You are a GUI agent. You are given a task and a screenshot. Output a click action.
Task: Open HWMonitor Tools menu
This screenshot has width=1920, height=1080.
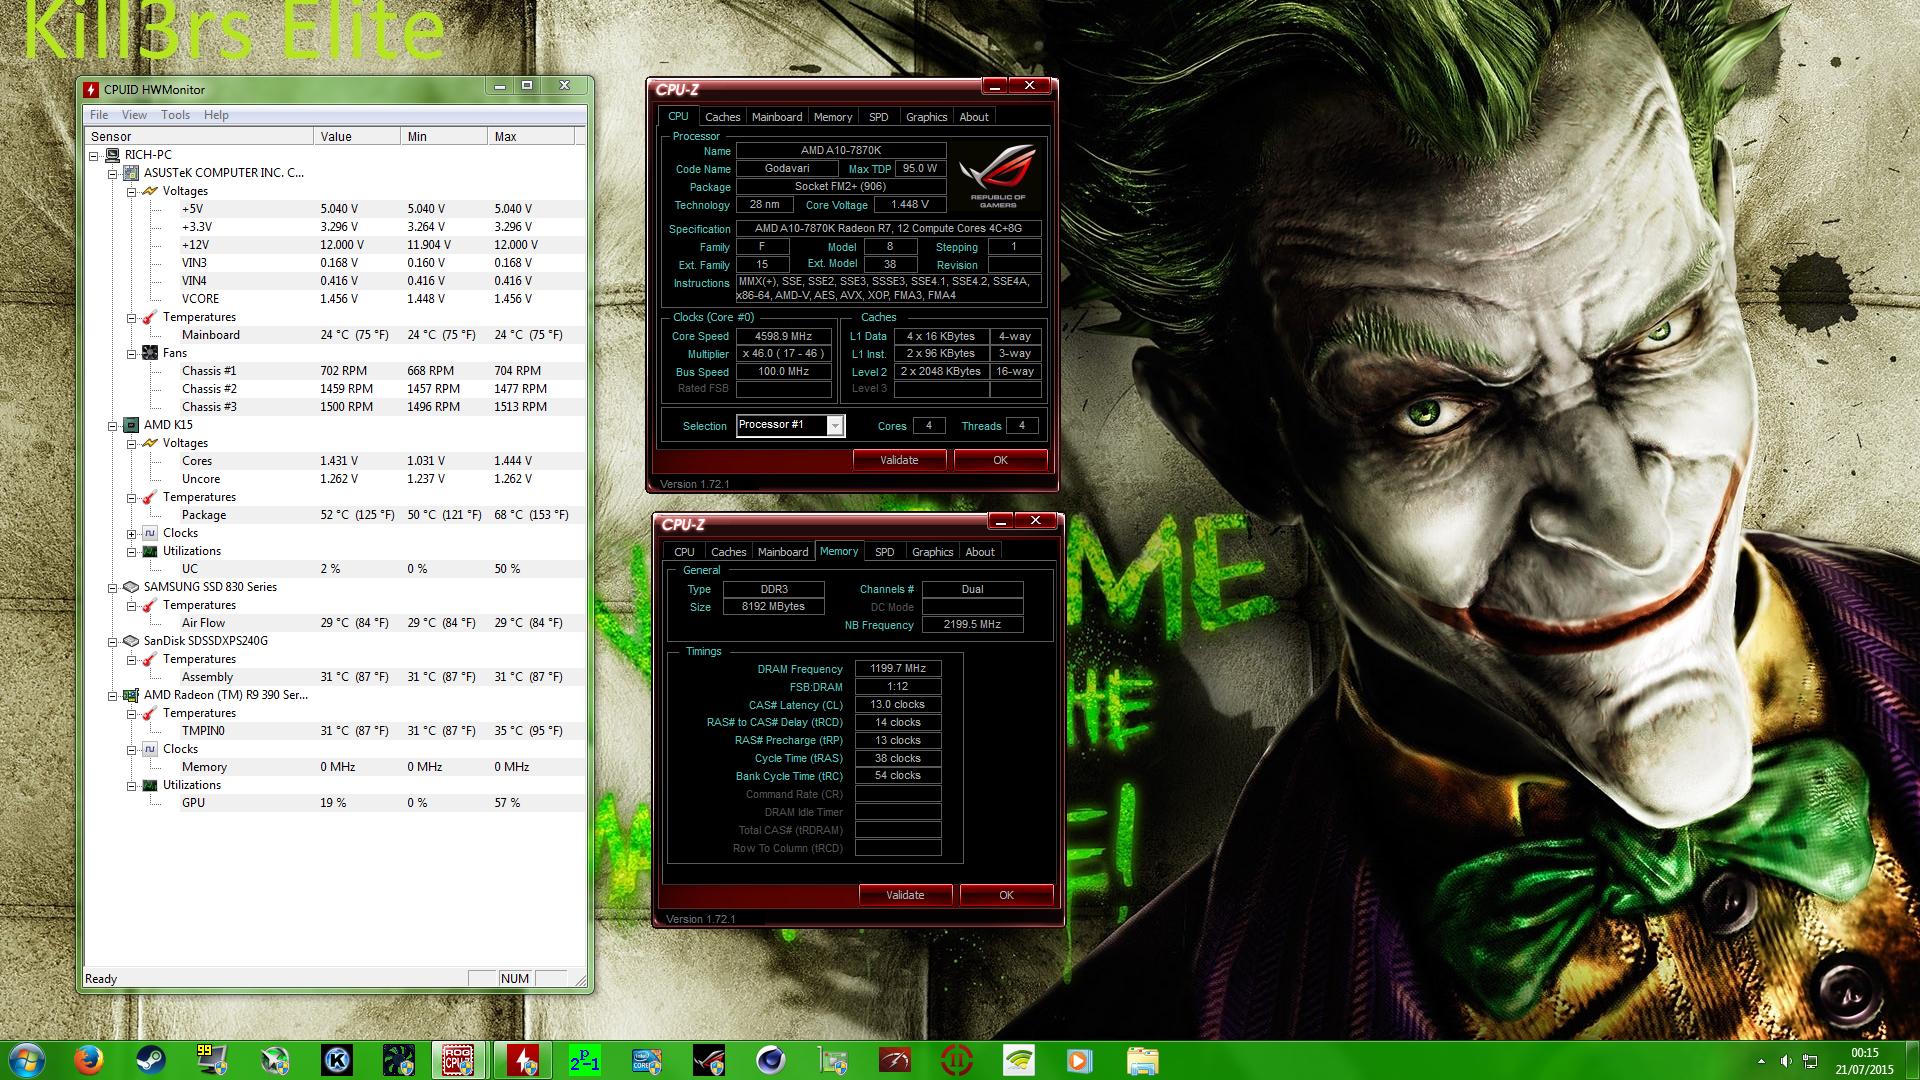pos(175,115)
